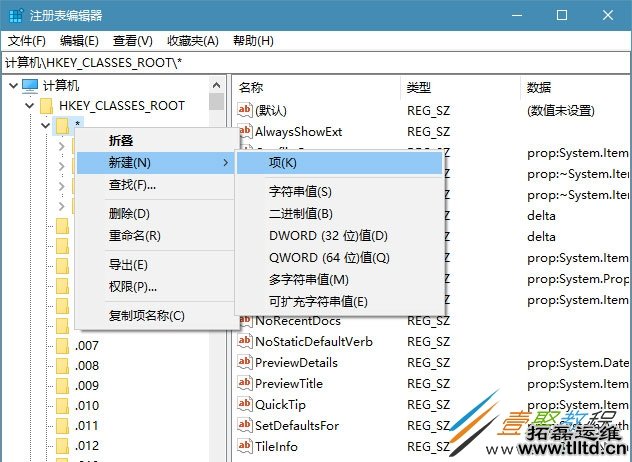Select 可扩充字符串值(E) in the submenu
Screen dimensions: 632x462
click(x=339, y=302)
